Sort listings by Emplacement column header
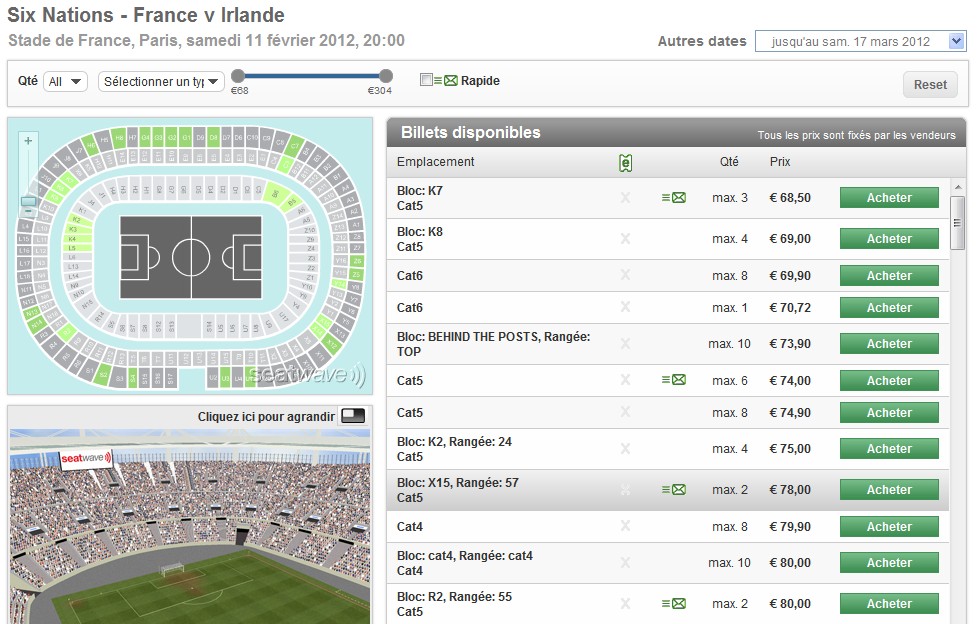The image size is (979, 624). point(435,161)
